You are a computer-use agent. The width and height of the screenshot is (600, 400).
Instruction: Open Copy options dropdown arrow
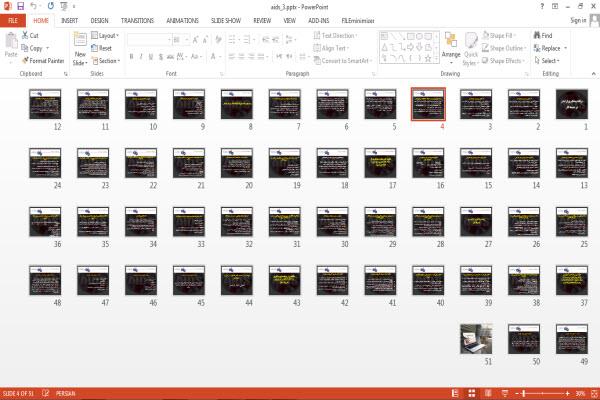[x=47, y=48]
